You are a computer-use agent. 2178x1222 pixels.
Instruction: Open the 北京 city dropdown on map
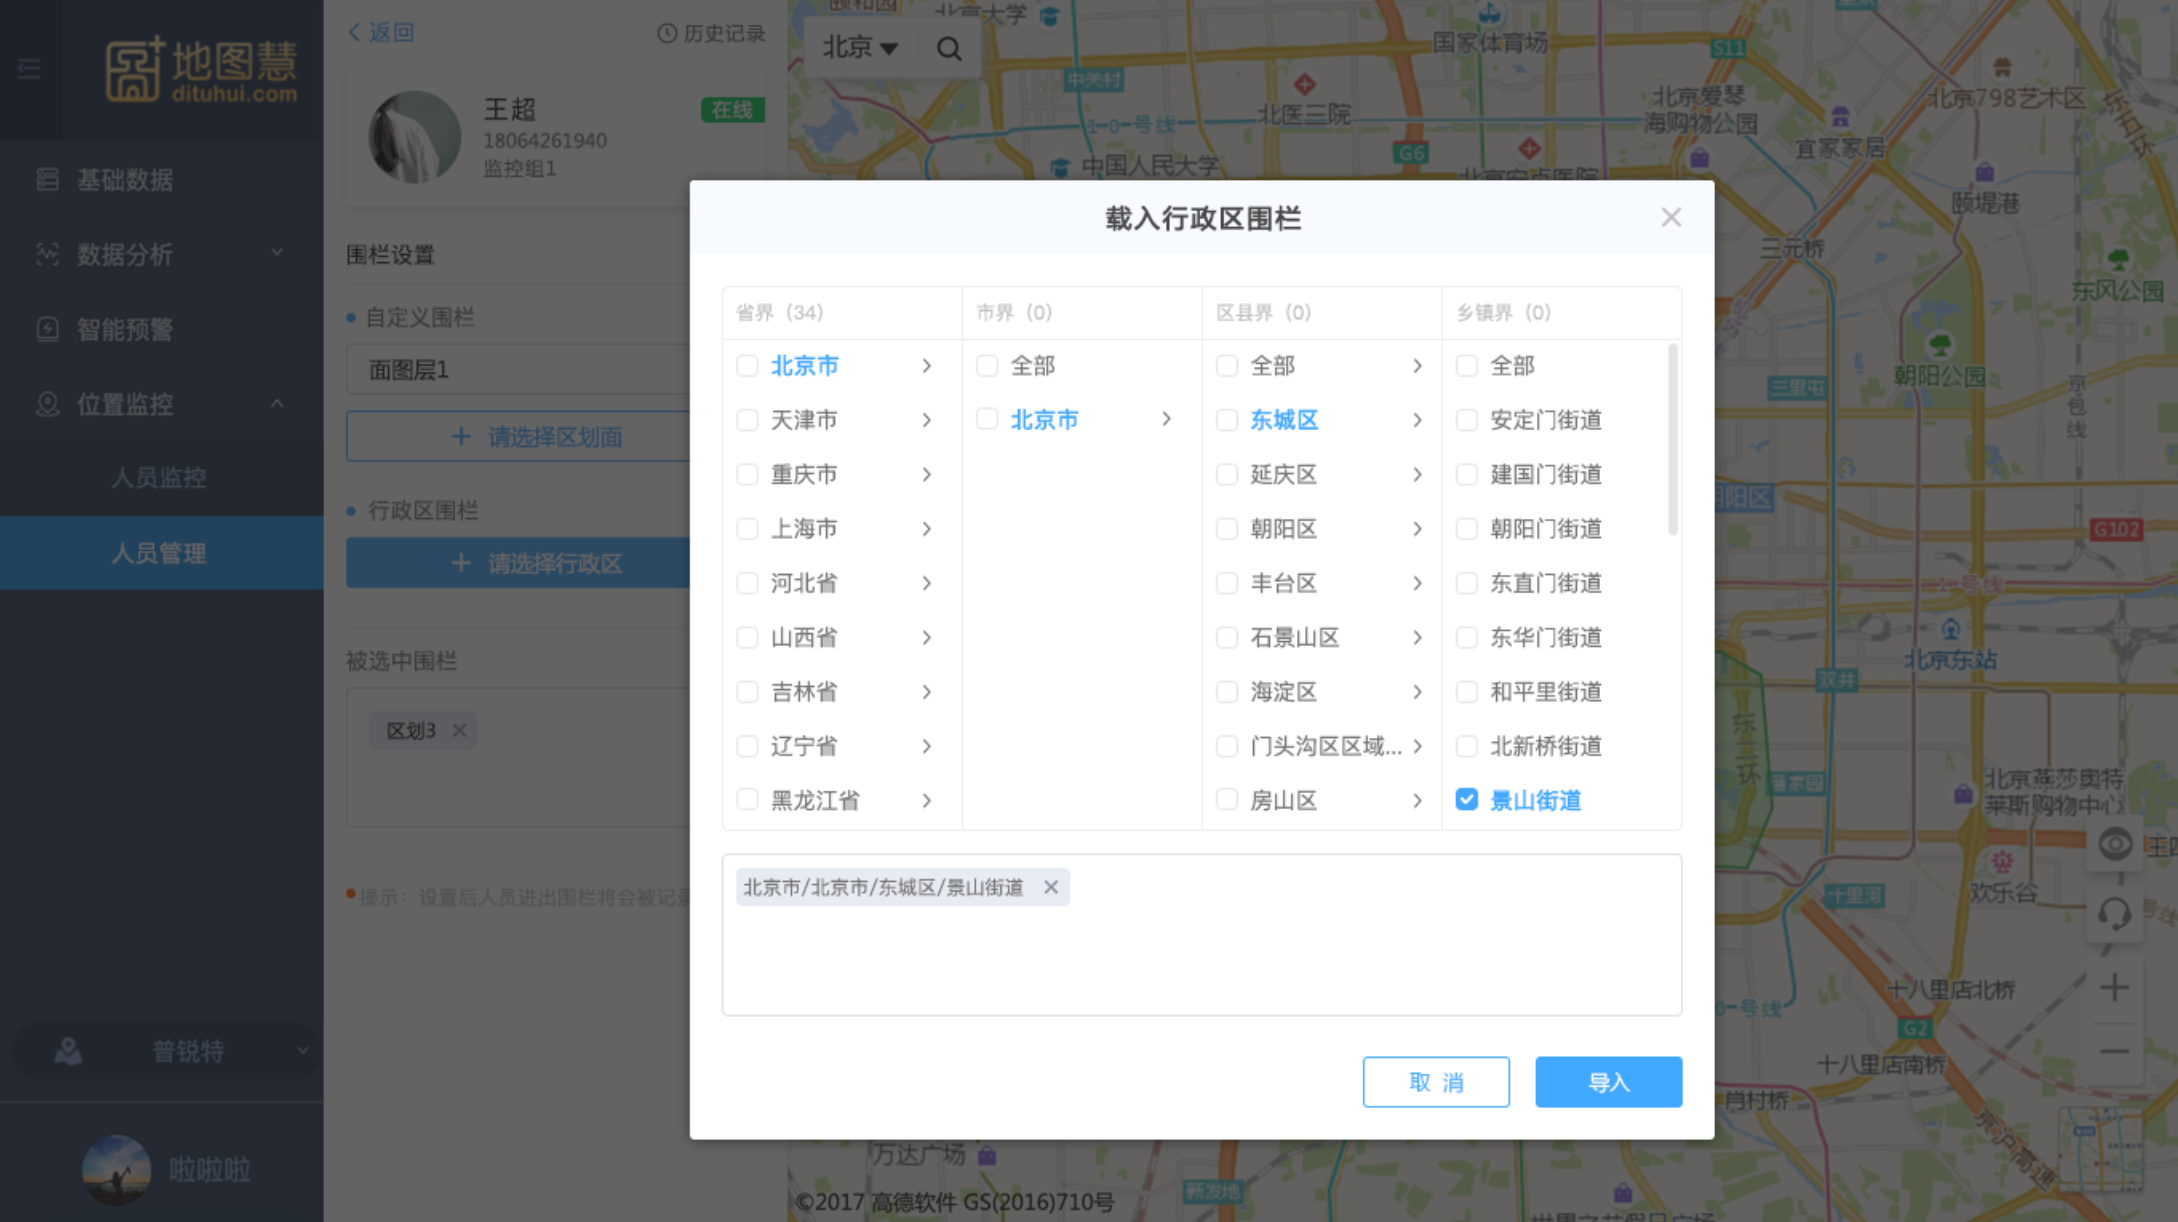coord(859,47)
